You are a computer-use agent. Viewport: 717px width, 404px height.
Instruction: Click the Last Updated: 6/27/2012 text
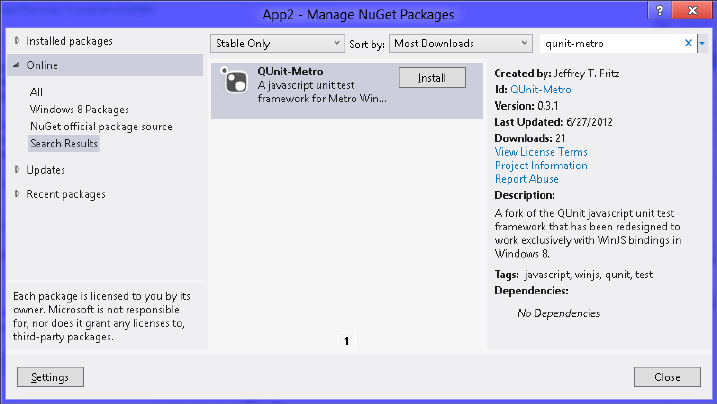pos(553,122)
